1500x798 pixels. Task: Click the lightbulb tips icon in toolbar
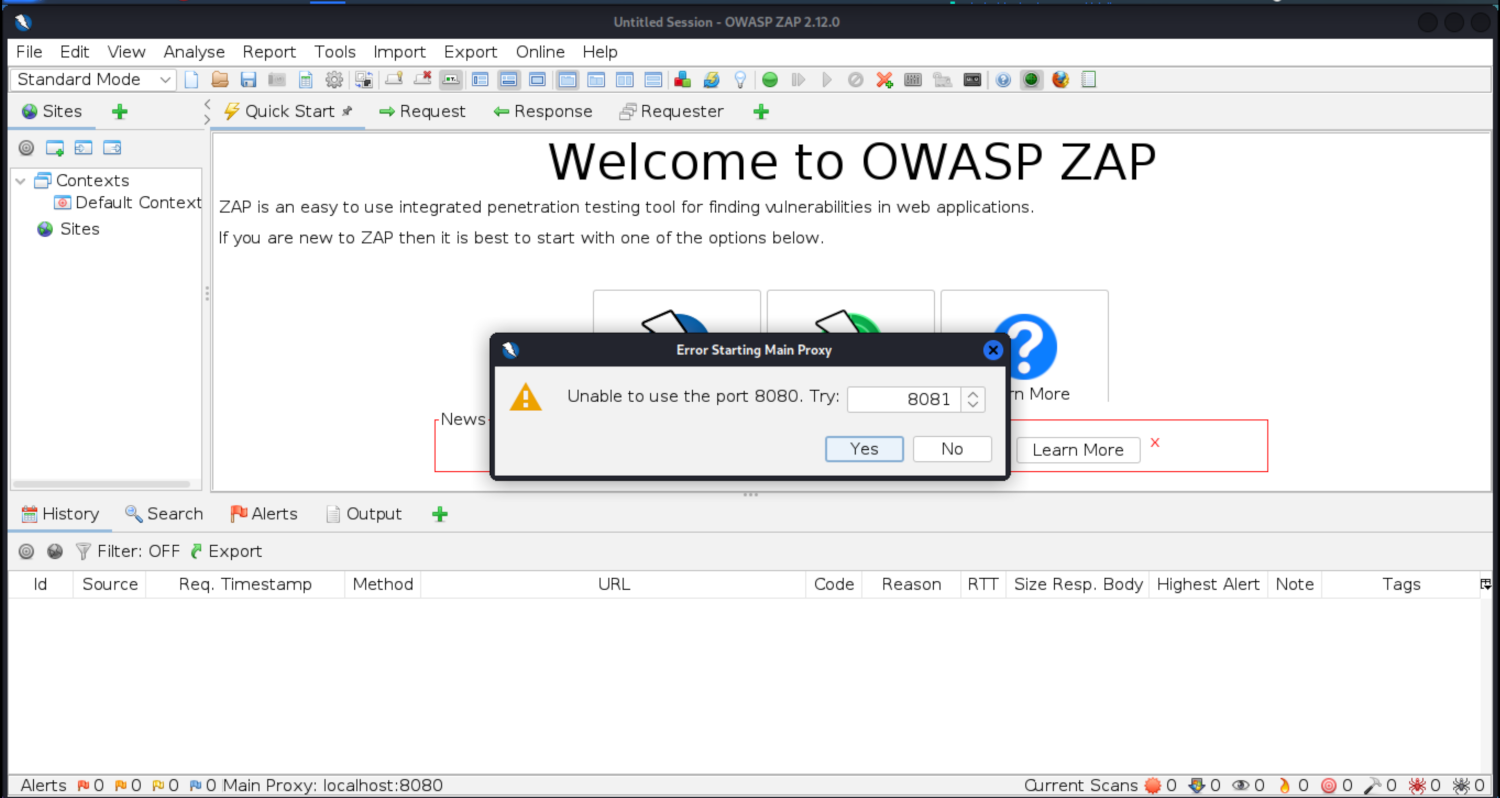coord(740,79)
